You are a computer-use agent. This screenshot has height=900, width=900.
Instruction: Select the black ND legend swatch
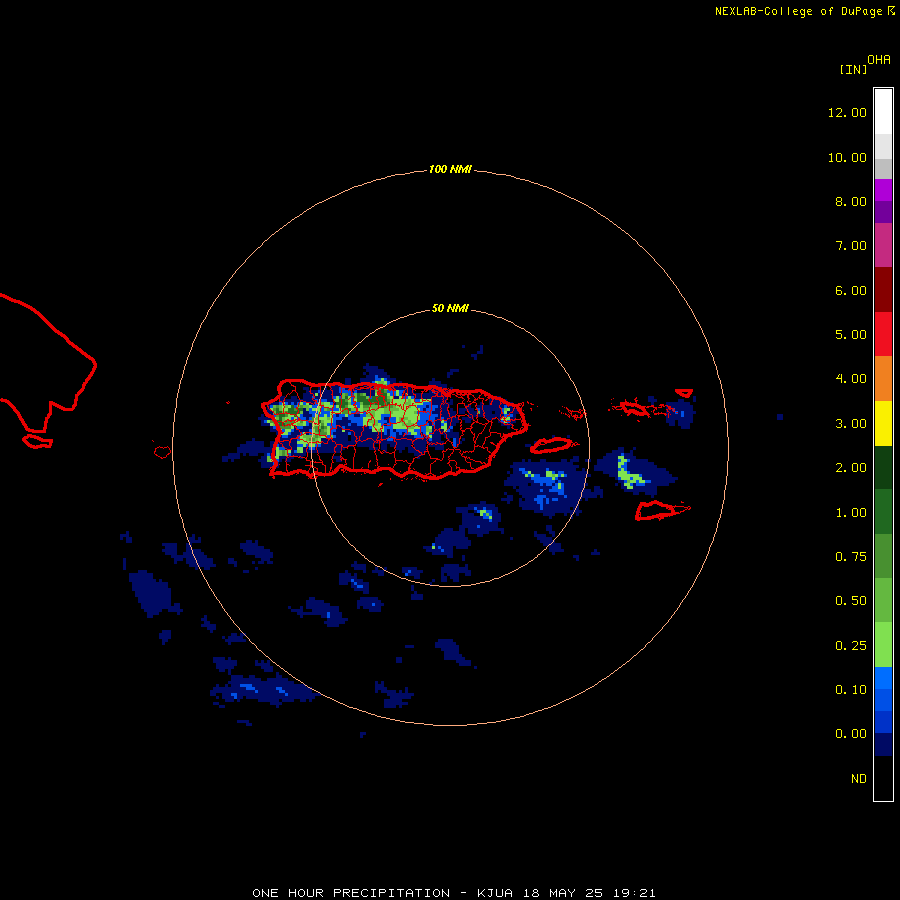(x=883, y=778)
